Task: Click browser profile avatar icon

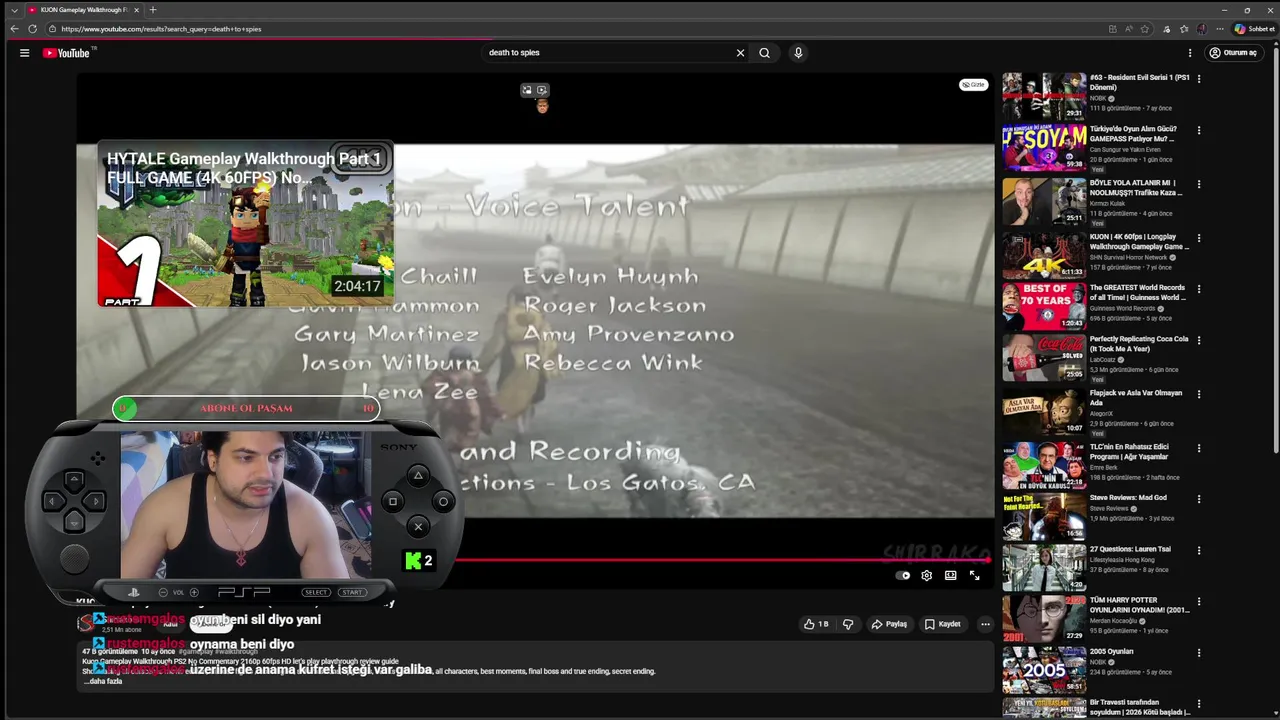Action: coord(1202,29)
